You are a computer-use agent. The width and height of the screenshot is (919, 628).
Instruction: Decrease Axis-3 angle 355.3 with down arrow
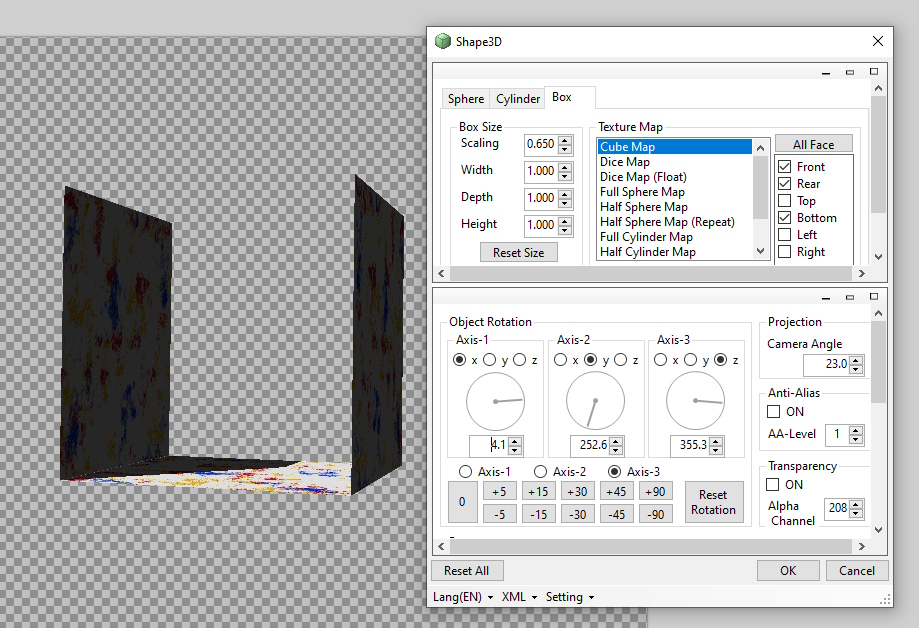(x=716, y=450)
